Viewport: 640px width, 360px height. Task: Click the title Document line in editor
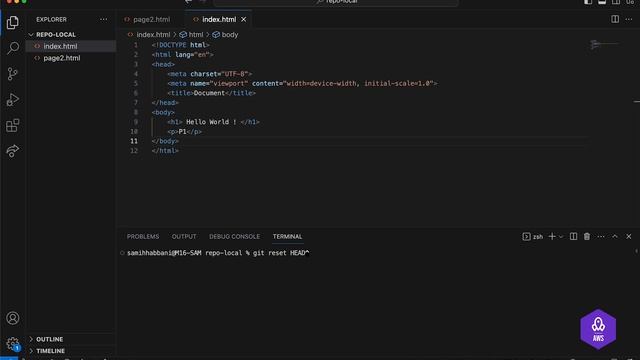(x=211, y=93)
